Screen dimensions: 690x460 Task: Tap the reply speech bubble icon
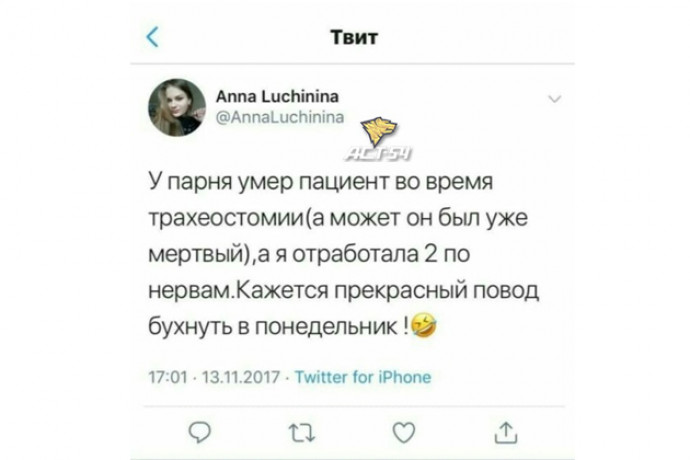(x=200, y=432)
